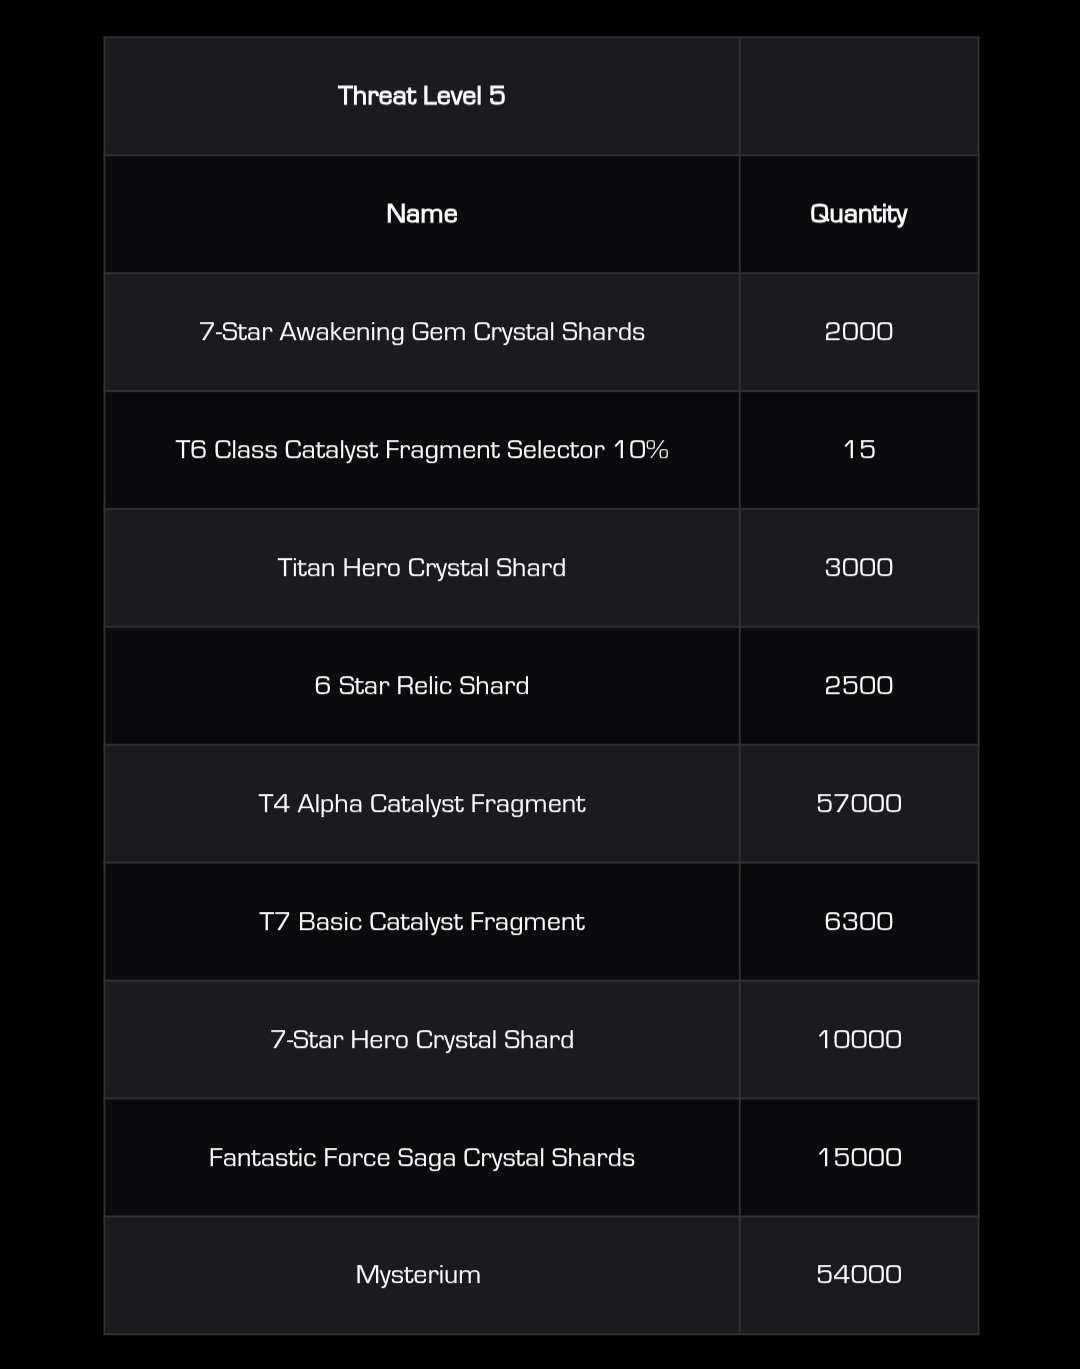This screenshot has height=1369, width=1080.
Task: Click the 10000 quantity cell
Action: coord(858,1040)
